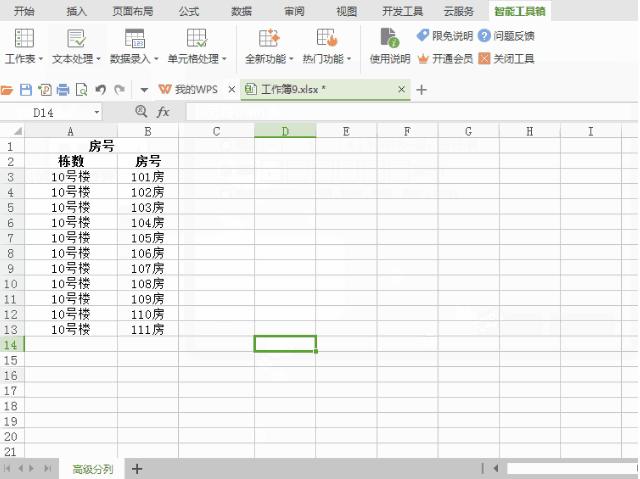Click the 开通会员 crown icon

(423, 59)
